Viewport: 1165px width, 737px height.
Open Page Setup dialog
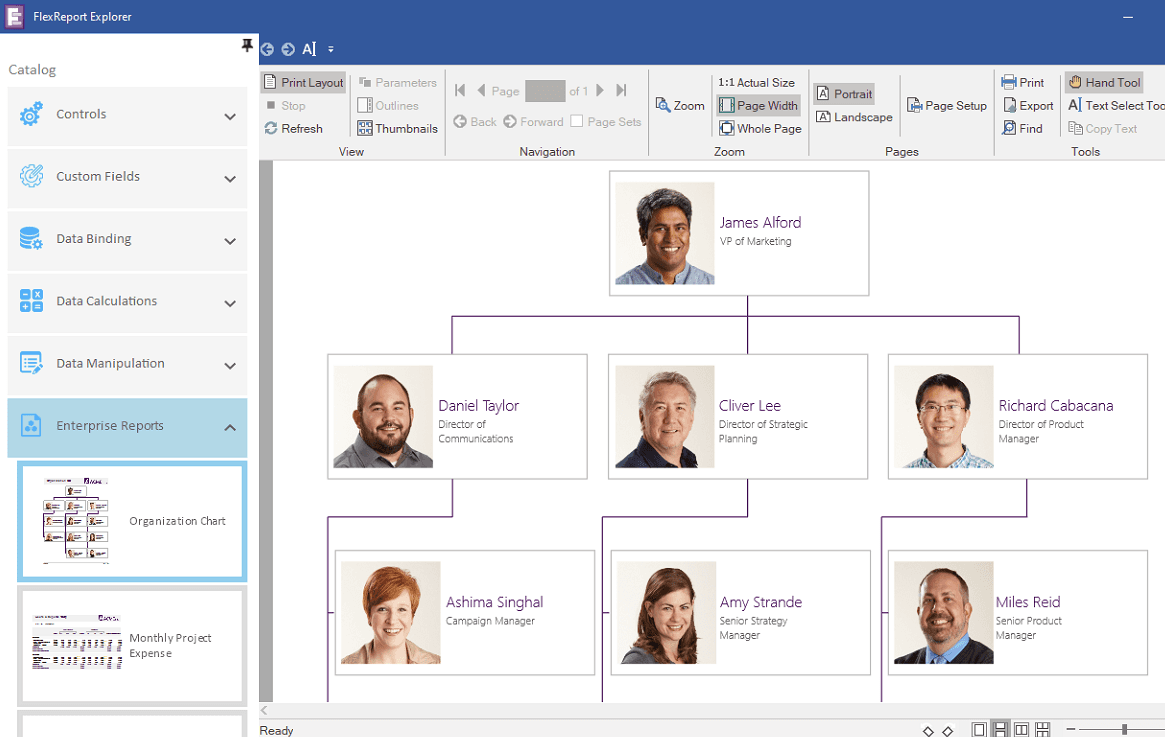(947, 105)
